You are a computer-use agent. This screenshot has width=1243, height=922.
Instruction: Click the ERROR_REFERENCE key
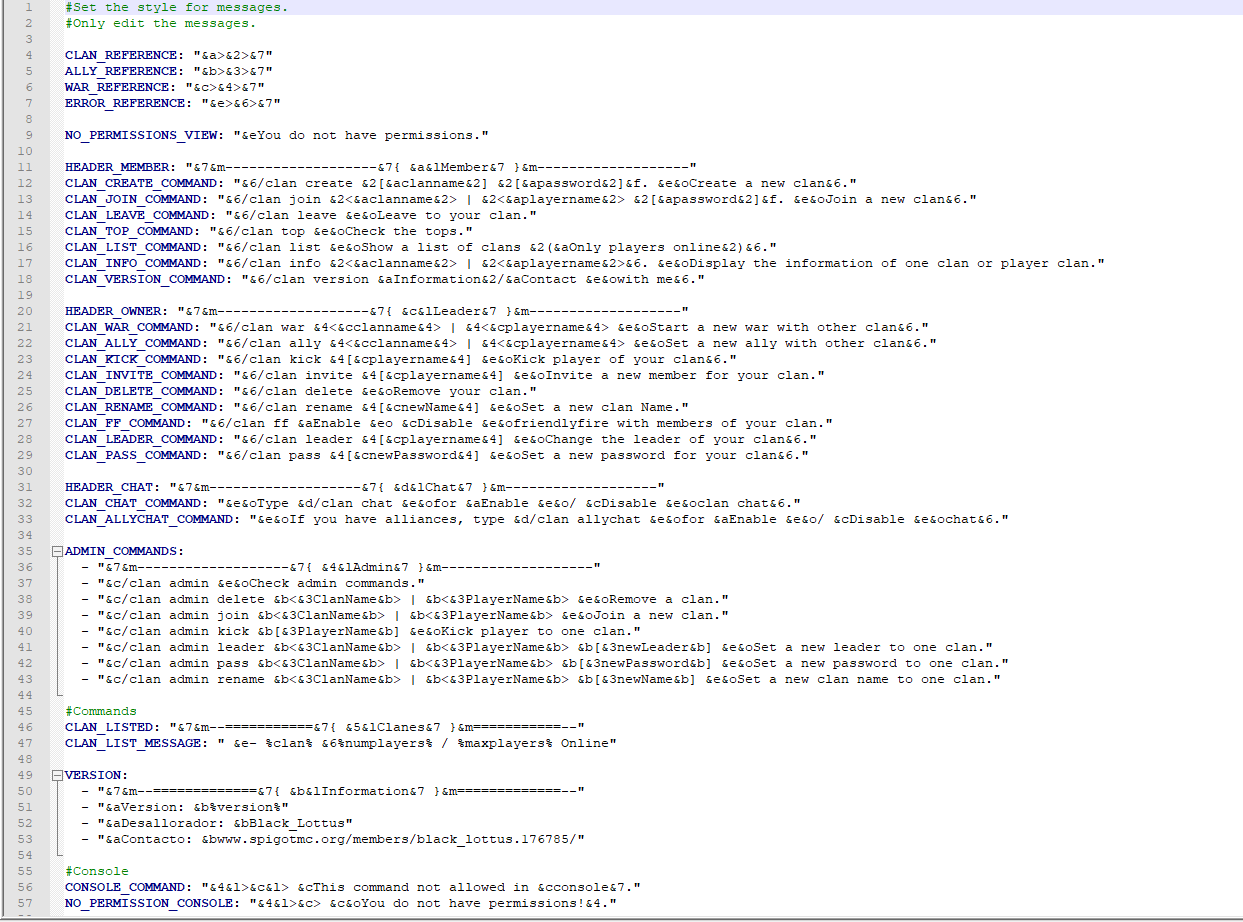point(125,103)
